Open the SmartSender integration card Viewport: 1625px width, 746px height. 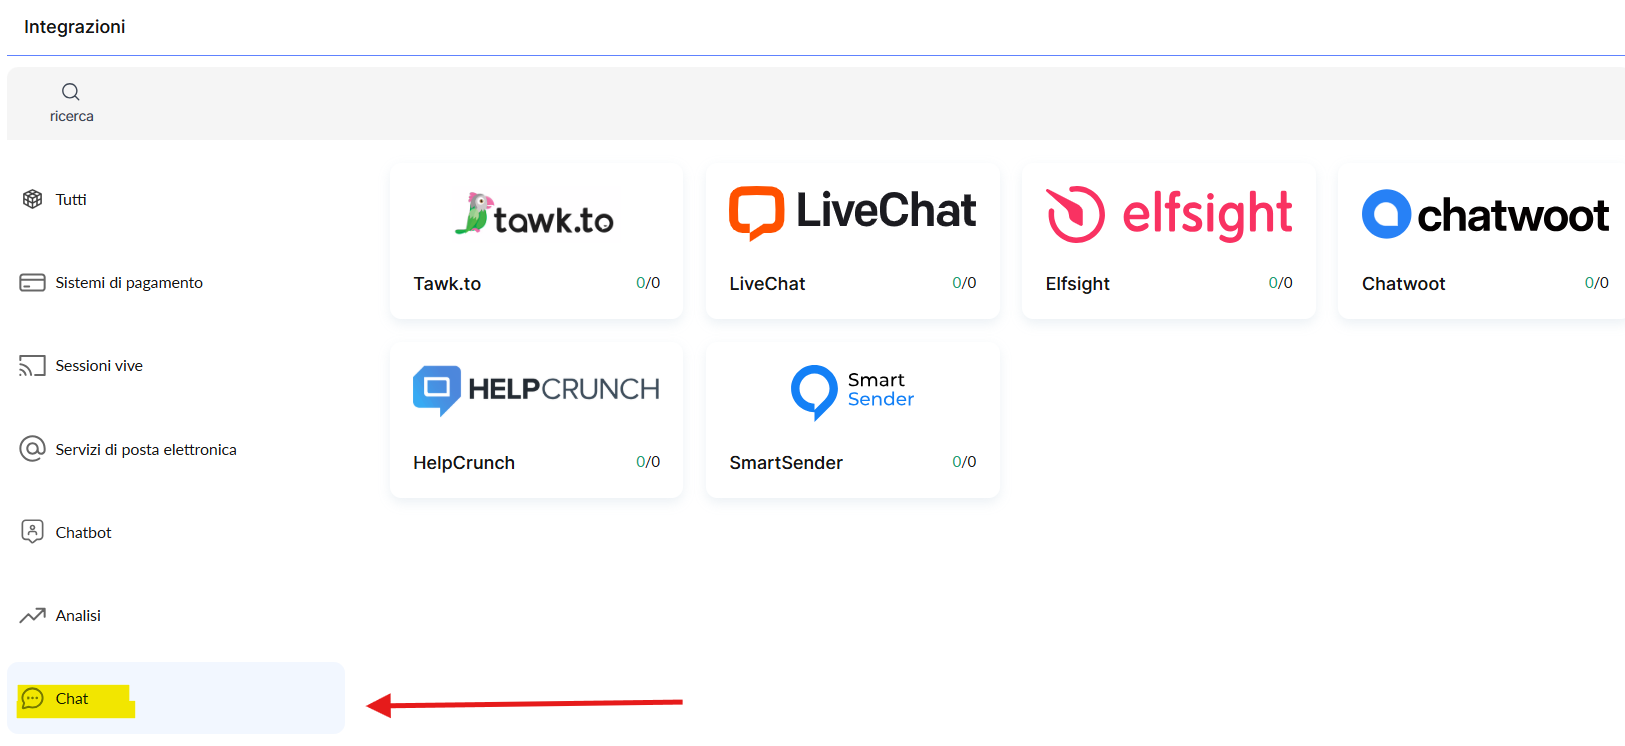[853, 420]
